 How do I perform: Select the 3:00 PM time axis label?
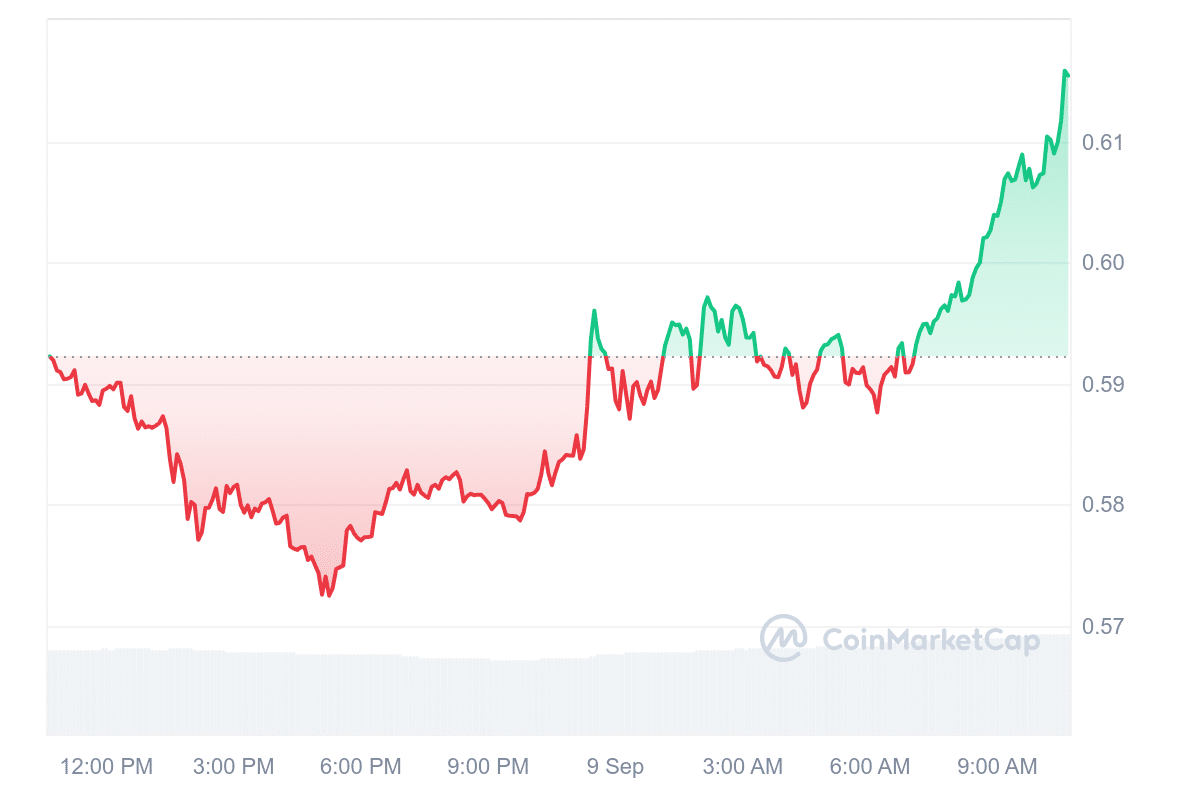tap(233, 767)
